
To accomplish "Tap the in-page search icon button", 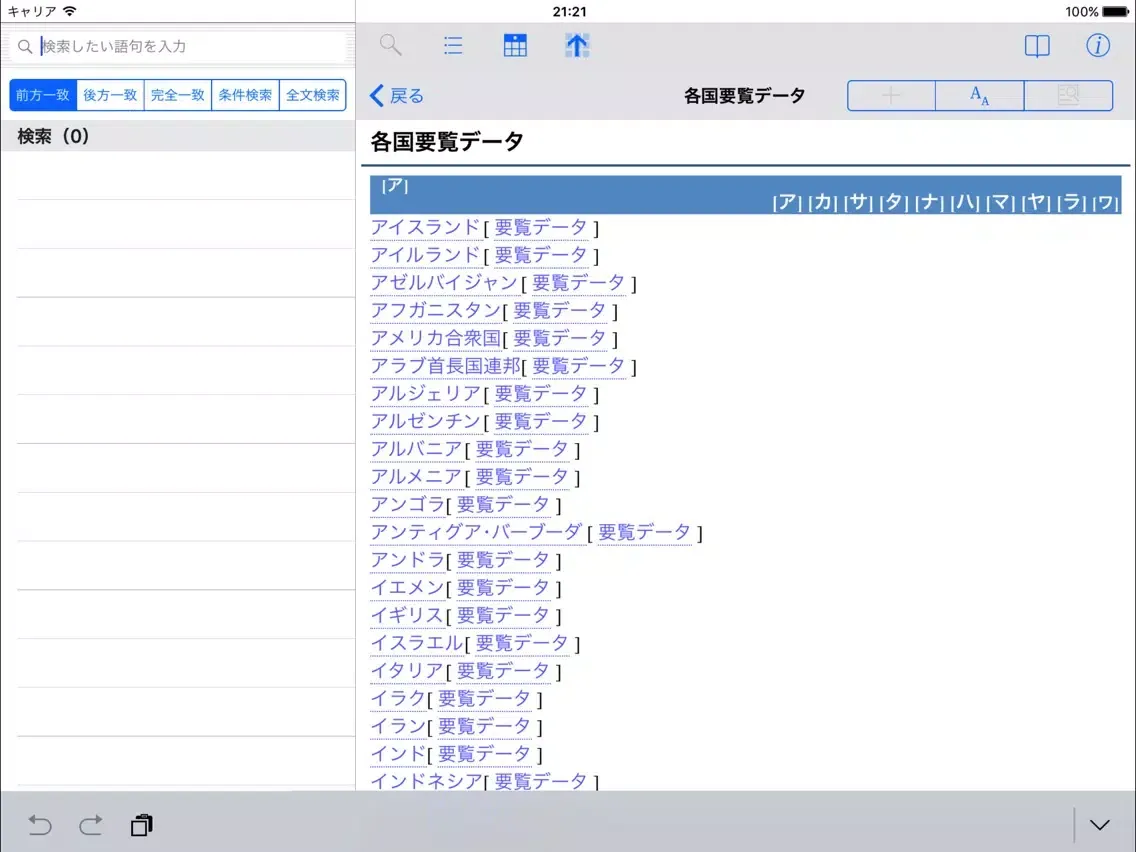I will (1069, 96).
